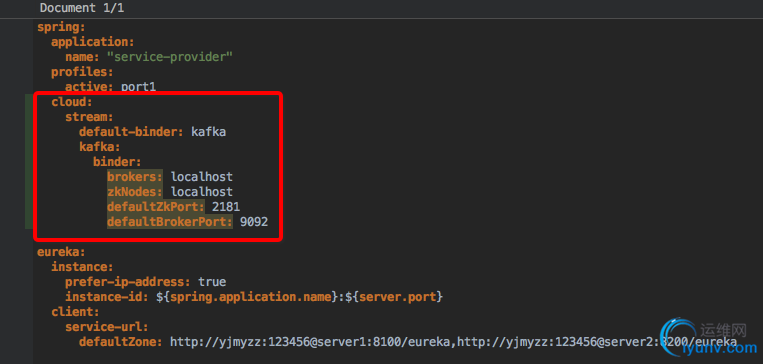Click the 'stream:' key
The width and height of the screenshot is (763, 364).
(89, 117)
